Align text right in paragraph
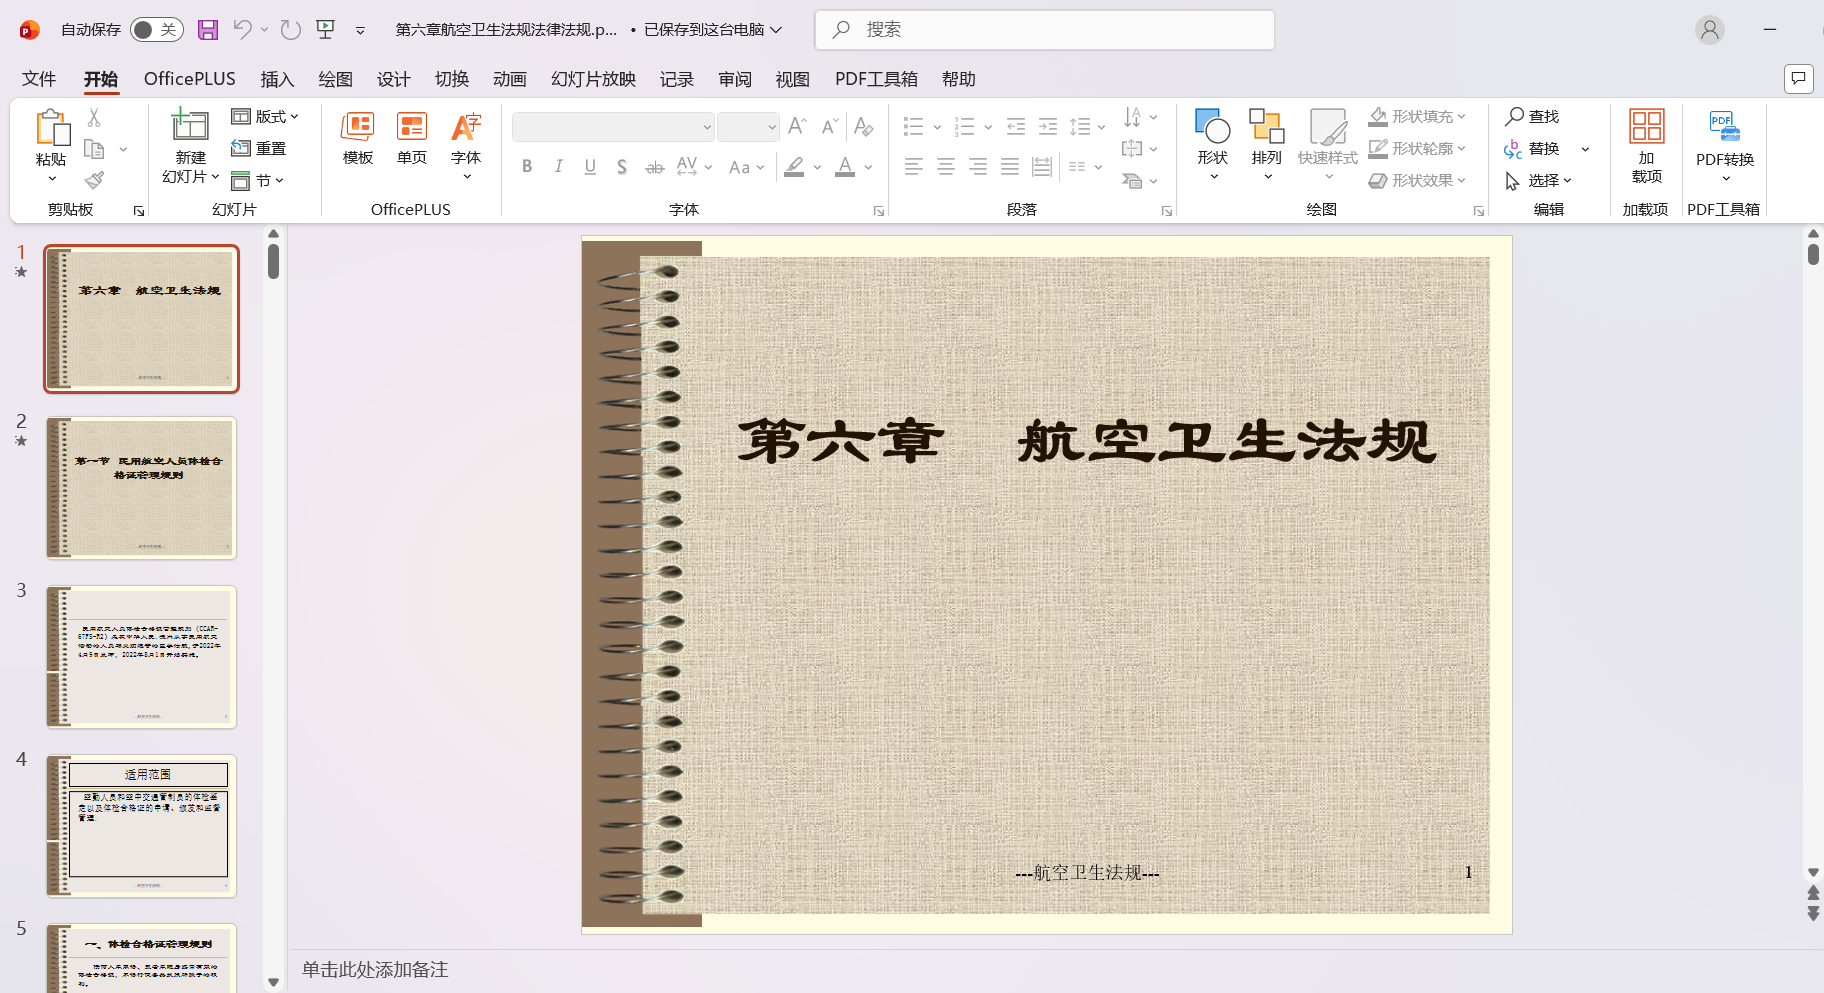 (978, 167)
